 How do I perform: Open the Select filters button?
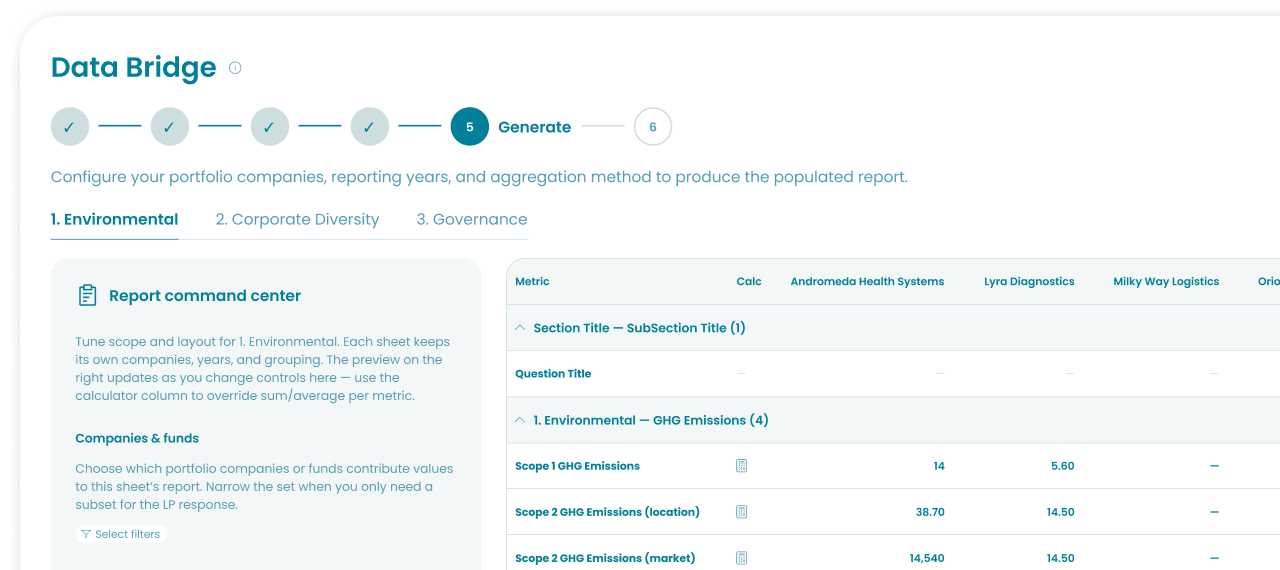[121, 534]
